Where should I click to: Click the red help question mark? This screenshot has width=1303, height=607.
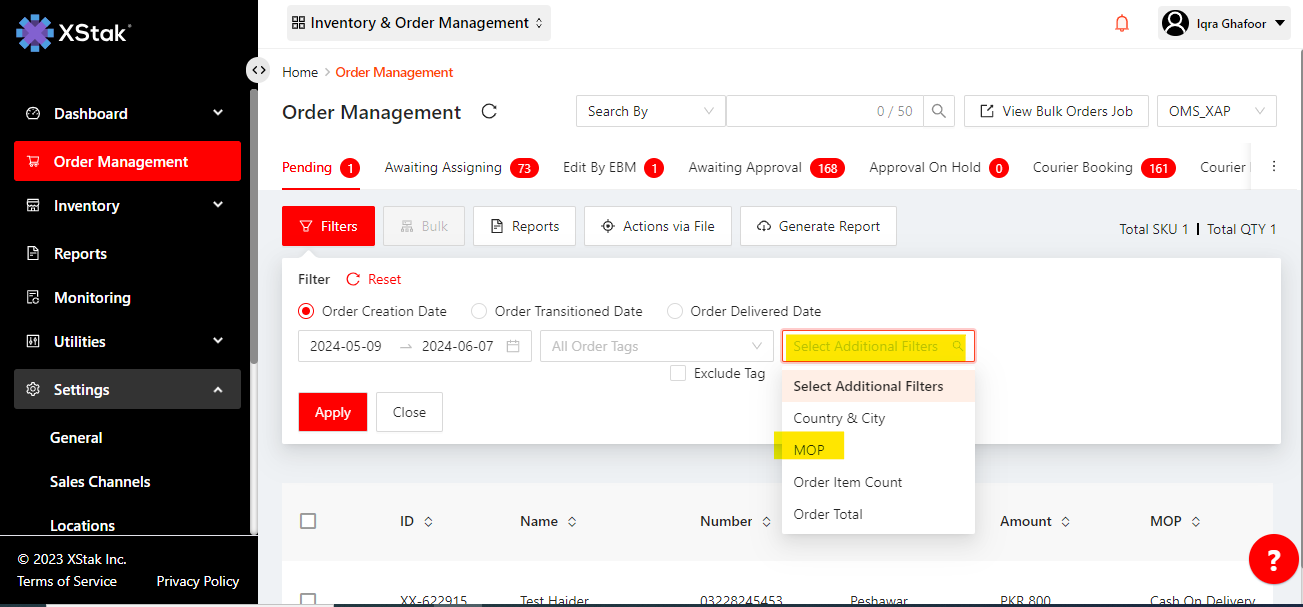pyautogui.click(x=1273, y=559)
